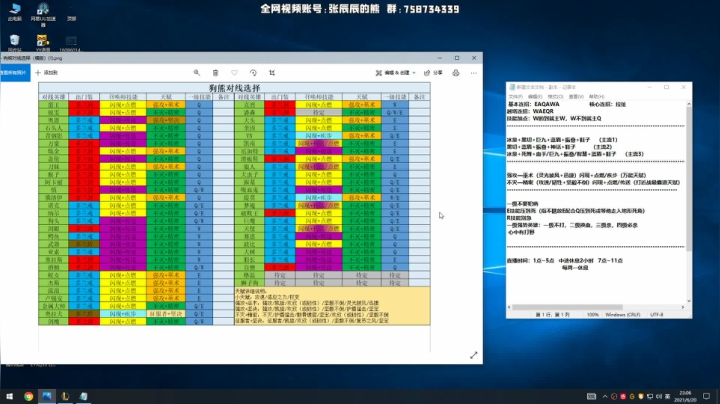This screenshot has width=720, height=404.
Task: Open the notification center icon
Action: 707,396
